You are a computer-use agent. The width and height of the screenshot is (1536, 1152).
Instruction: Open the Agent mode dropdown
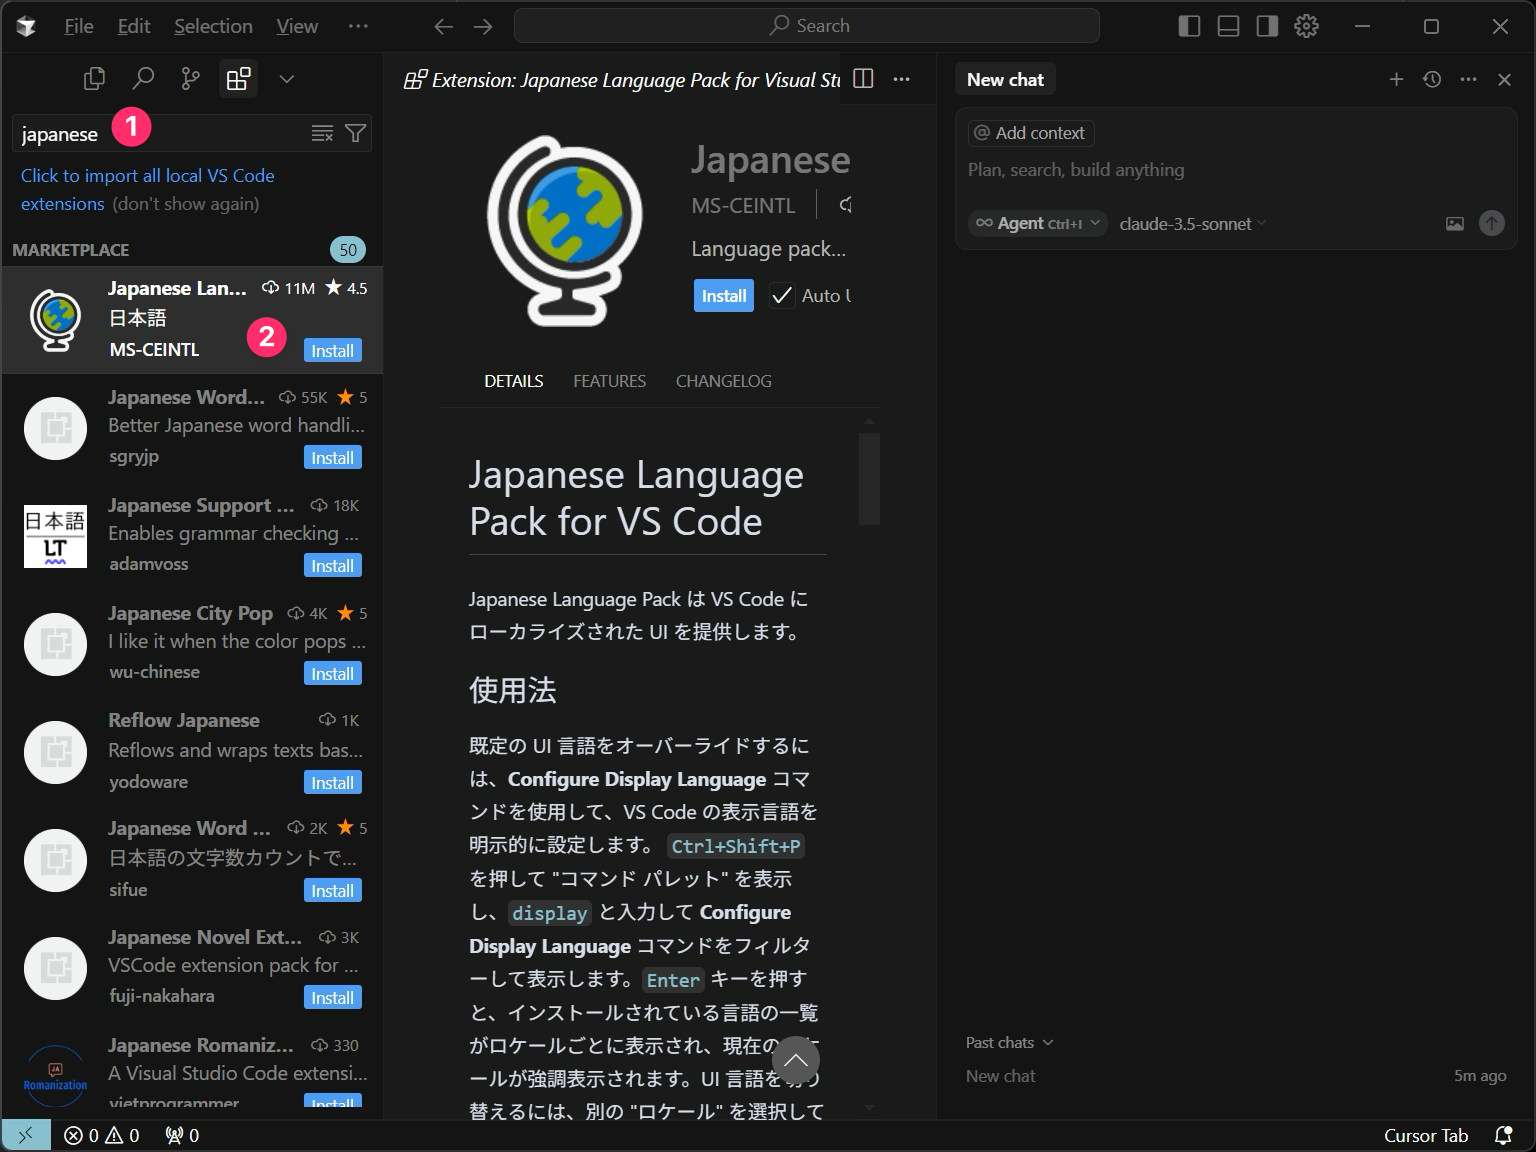tap(1037, 223)
